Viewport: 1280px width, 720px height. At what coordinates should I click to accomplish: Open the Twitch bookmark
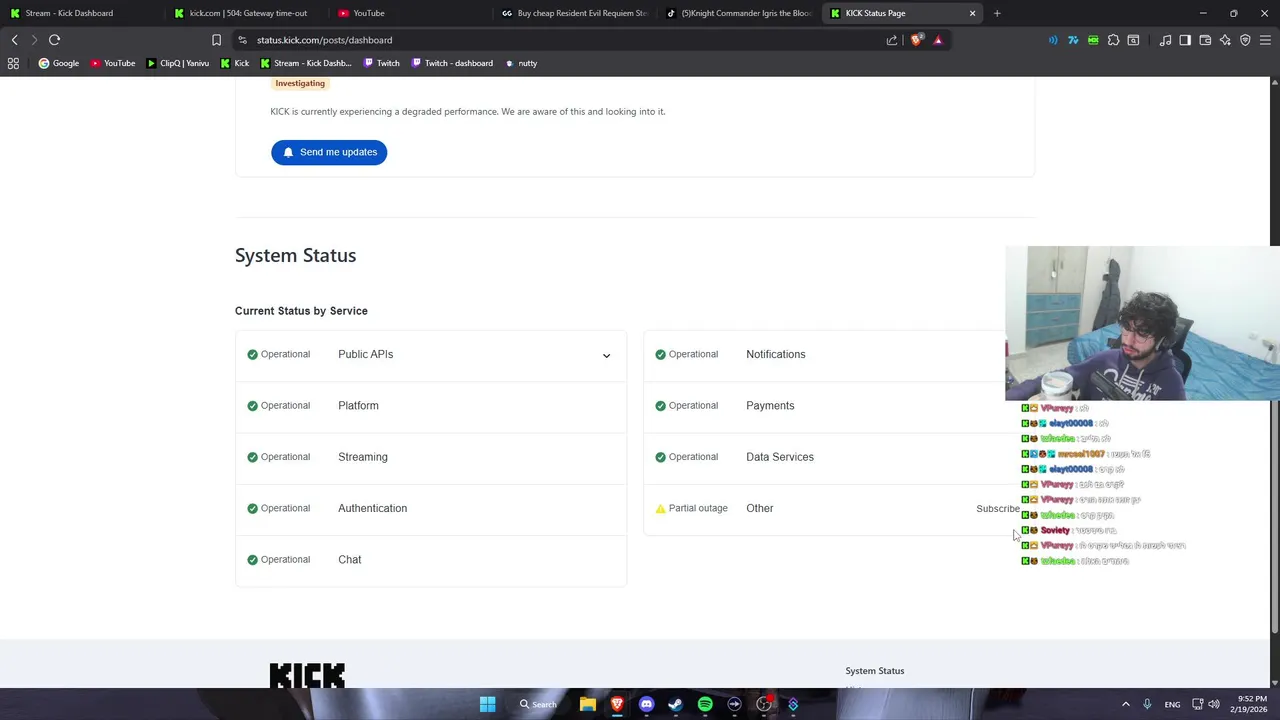pyautogui.click(x=382, y=63)
